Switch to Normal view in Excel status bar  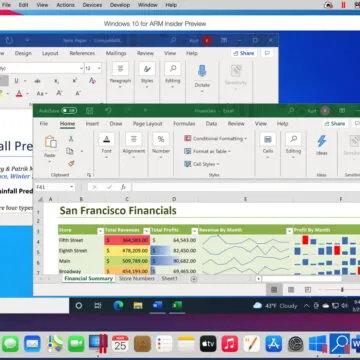point(274,290)
